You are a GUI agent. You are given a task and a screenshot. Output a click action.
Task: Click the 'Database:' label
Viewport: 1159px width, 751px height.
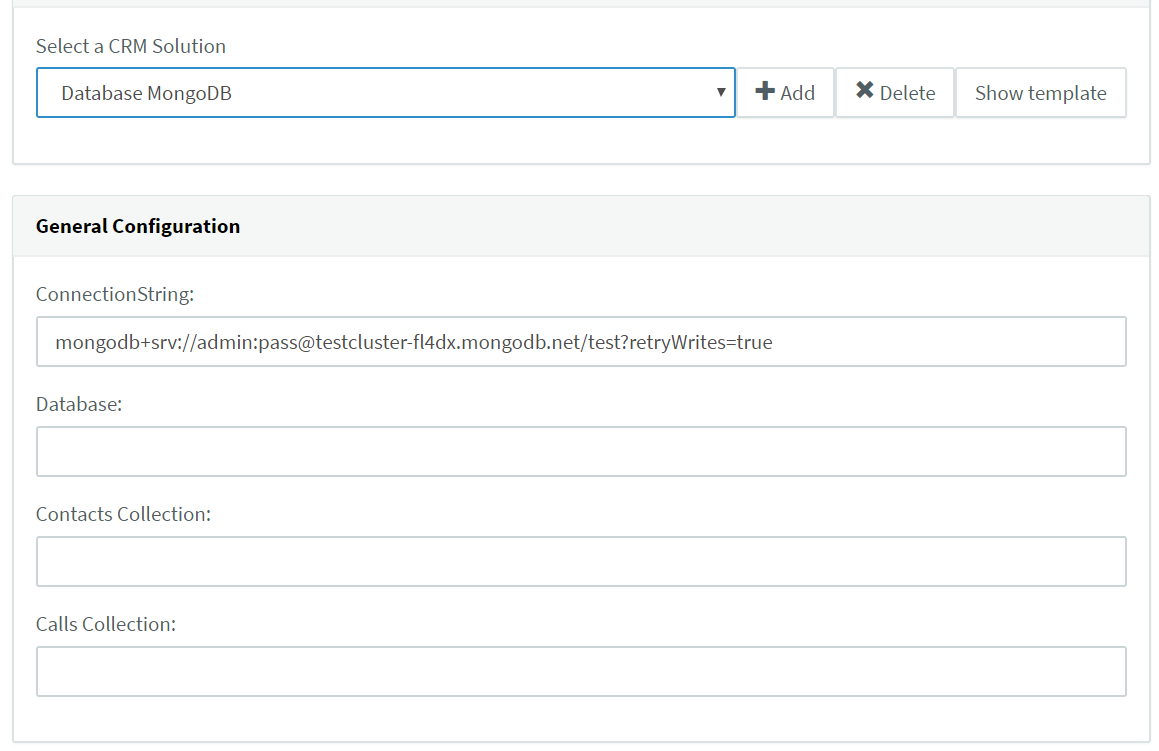tap(79, 404)
